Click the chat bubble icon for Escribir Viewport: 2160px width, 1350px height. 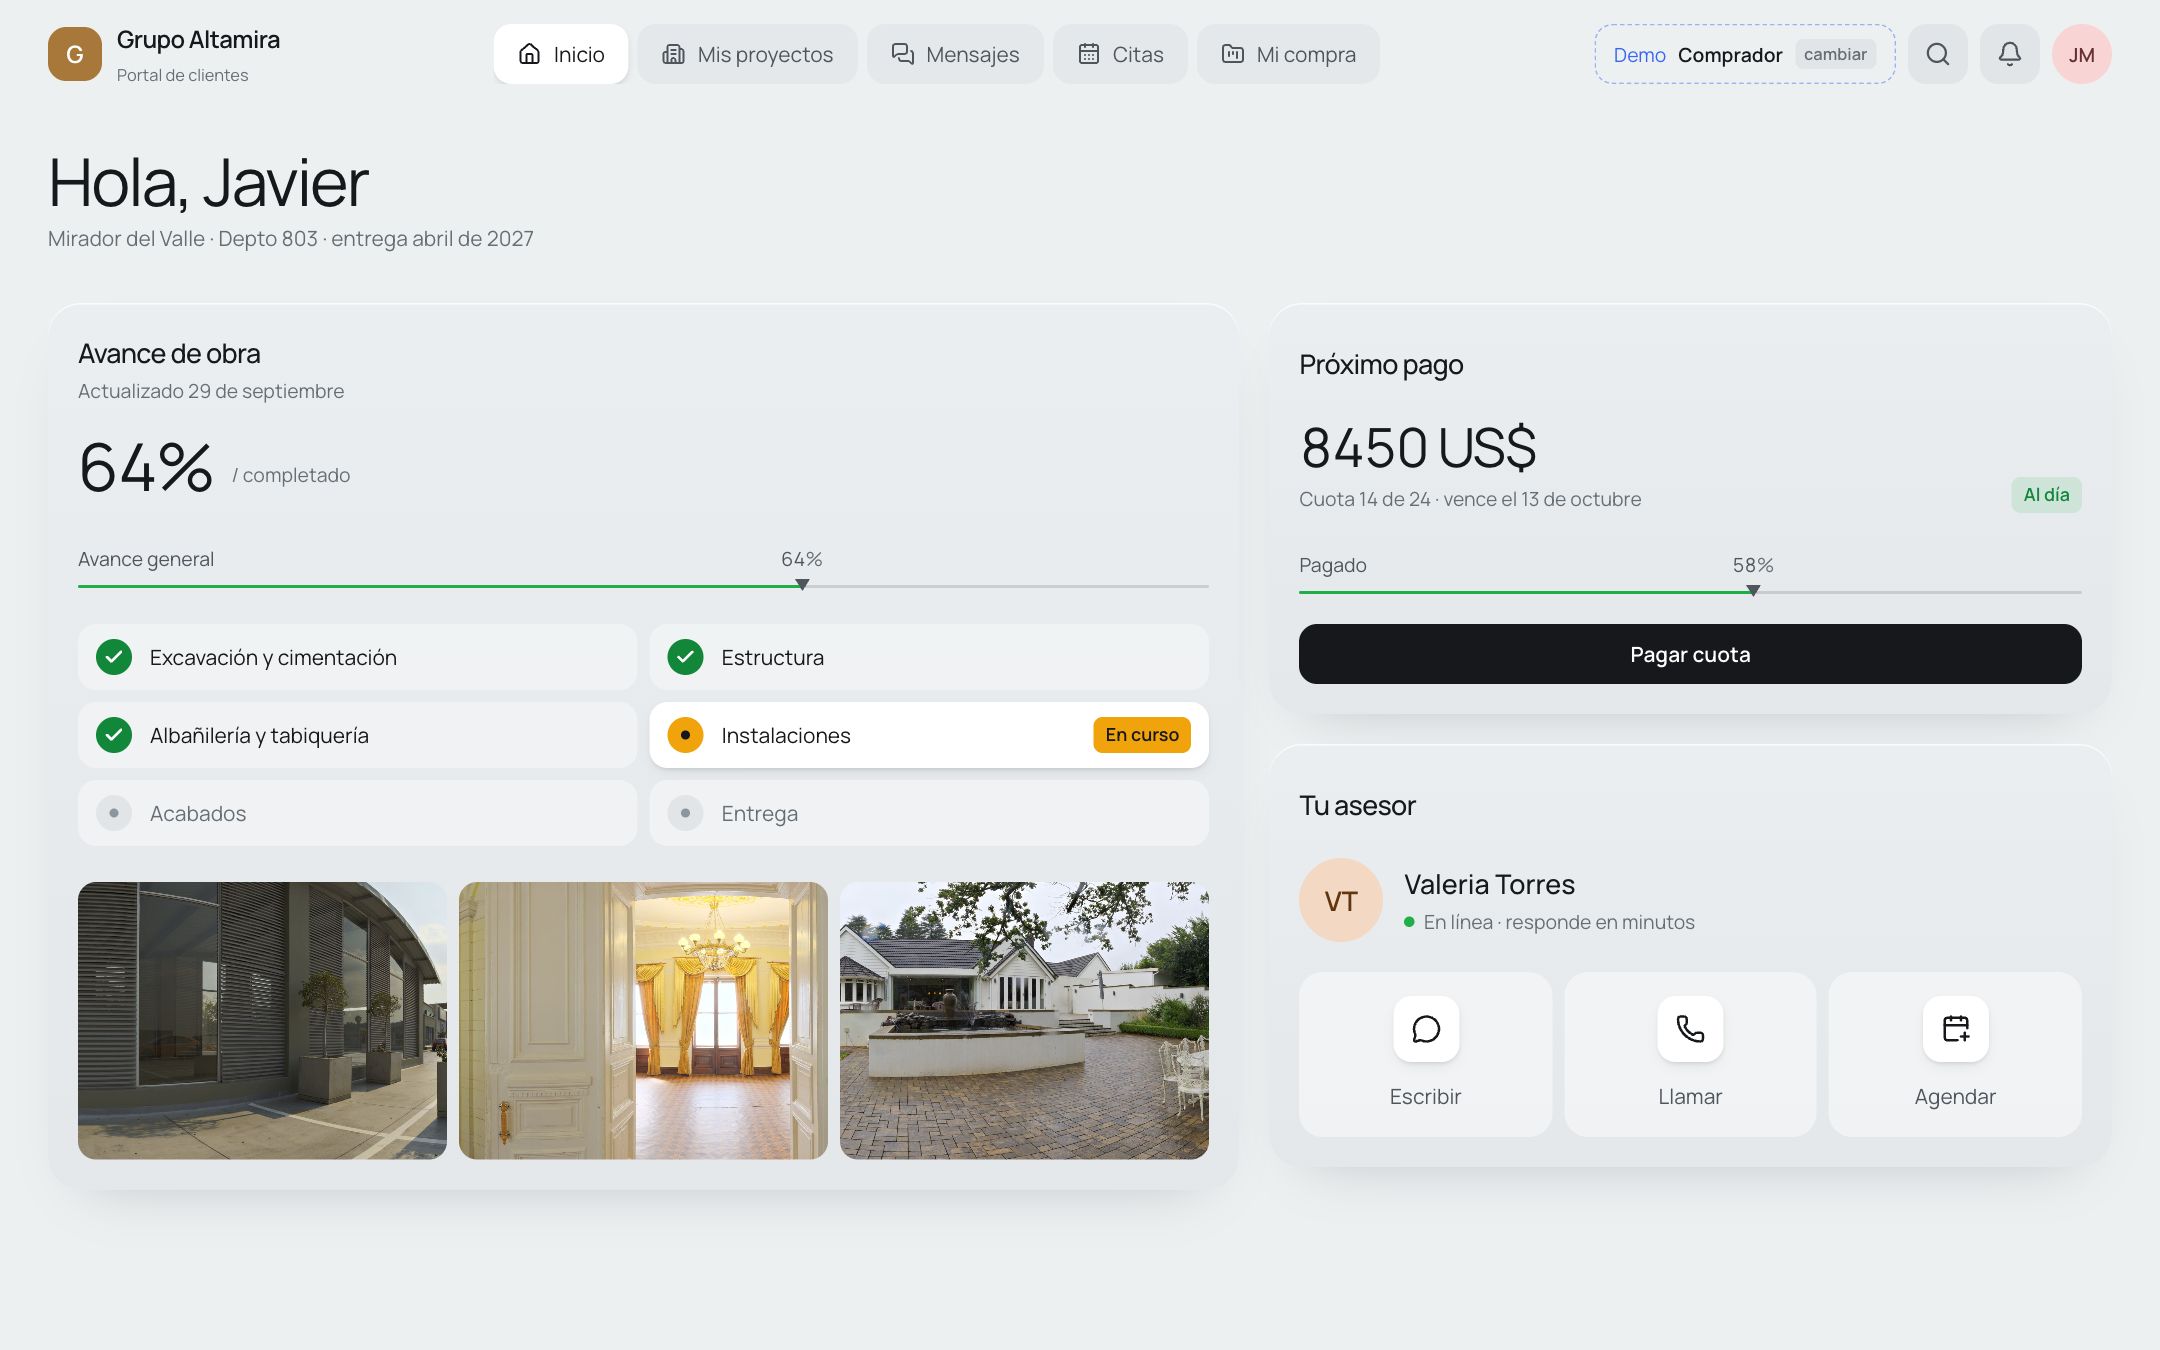tap(1425, 1028)
